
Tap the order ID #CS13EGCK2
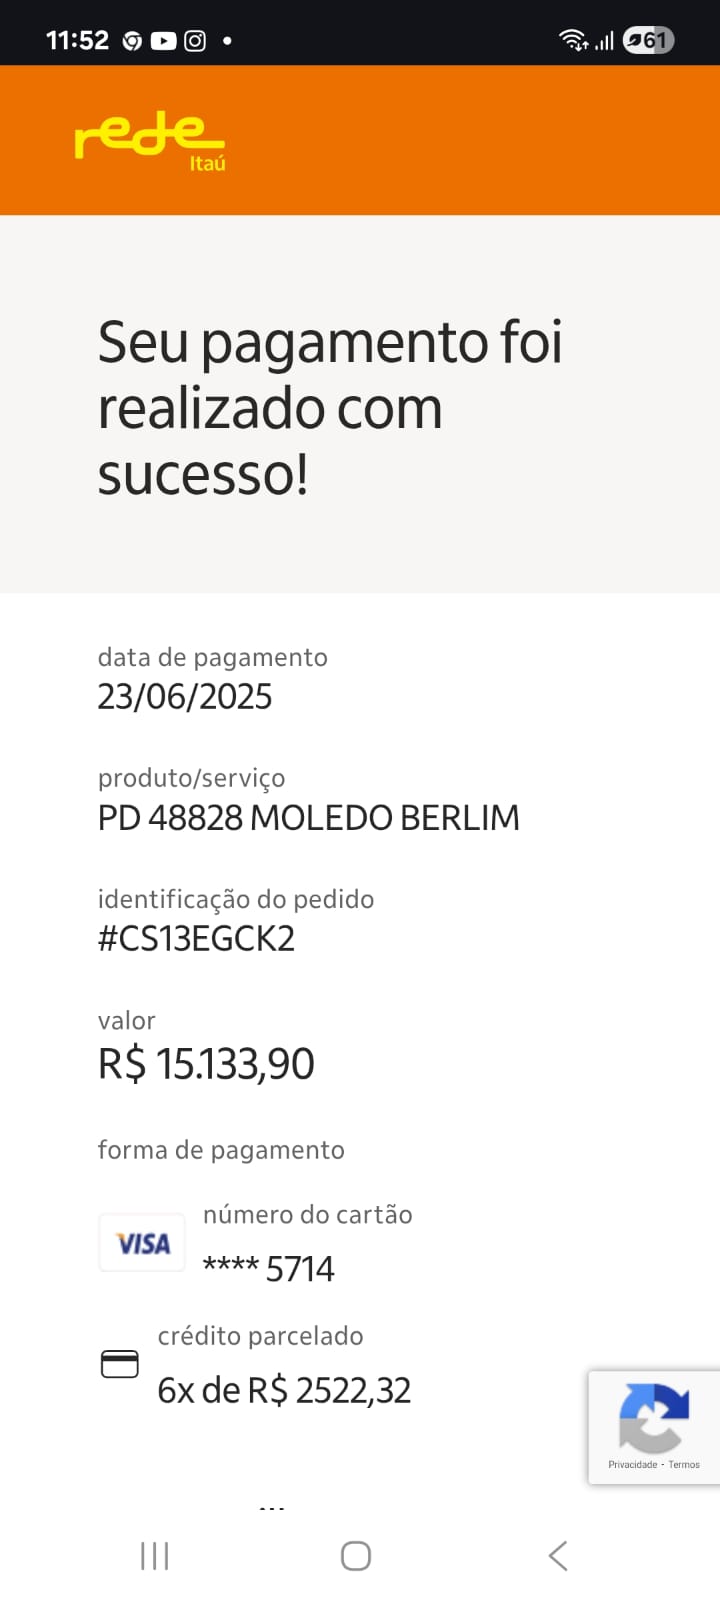(196, 939)
